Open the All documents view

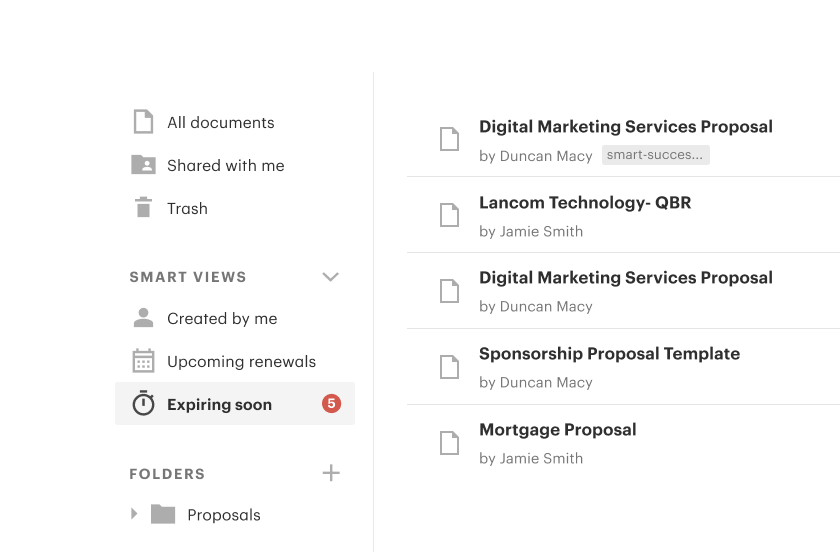(220, 122)
